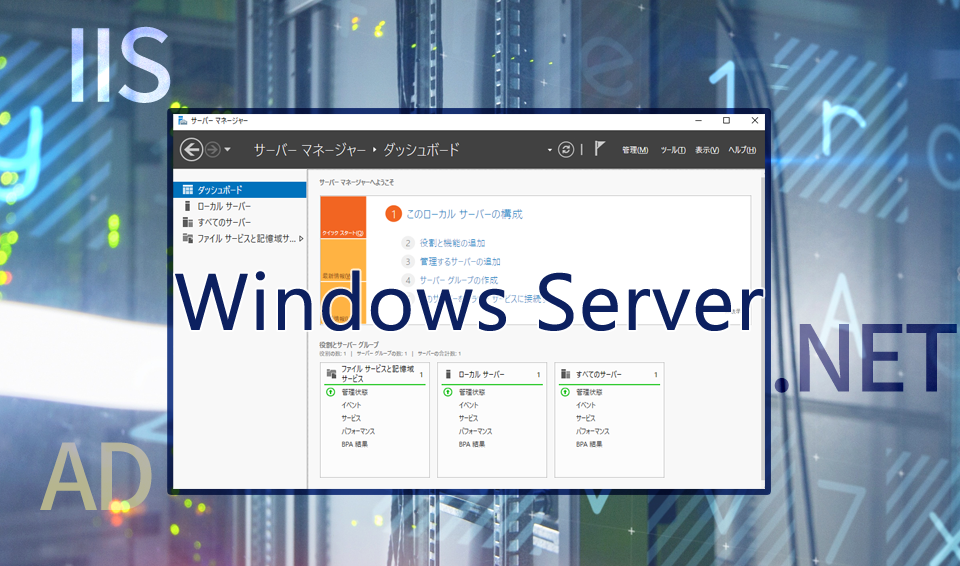The height and width of the screenshot is (566, 960).
Task: Click BPA 結果 in the ファイル サービス tile
Action: click(354, 444)
